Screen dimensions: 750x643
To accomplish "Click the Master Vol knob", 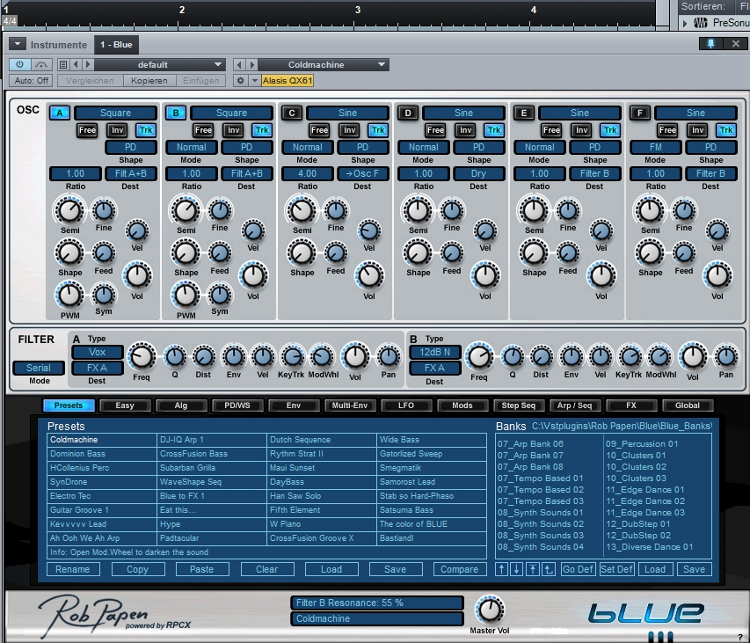I will coord(489,610).
